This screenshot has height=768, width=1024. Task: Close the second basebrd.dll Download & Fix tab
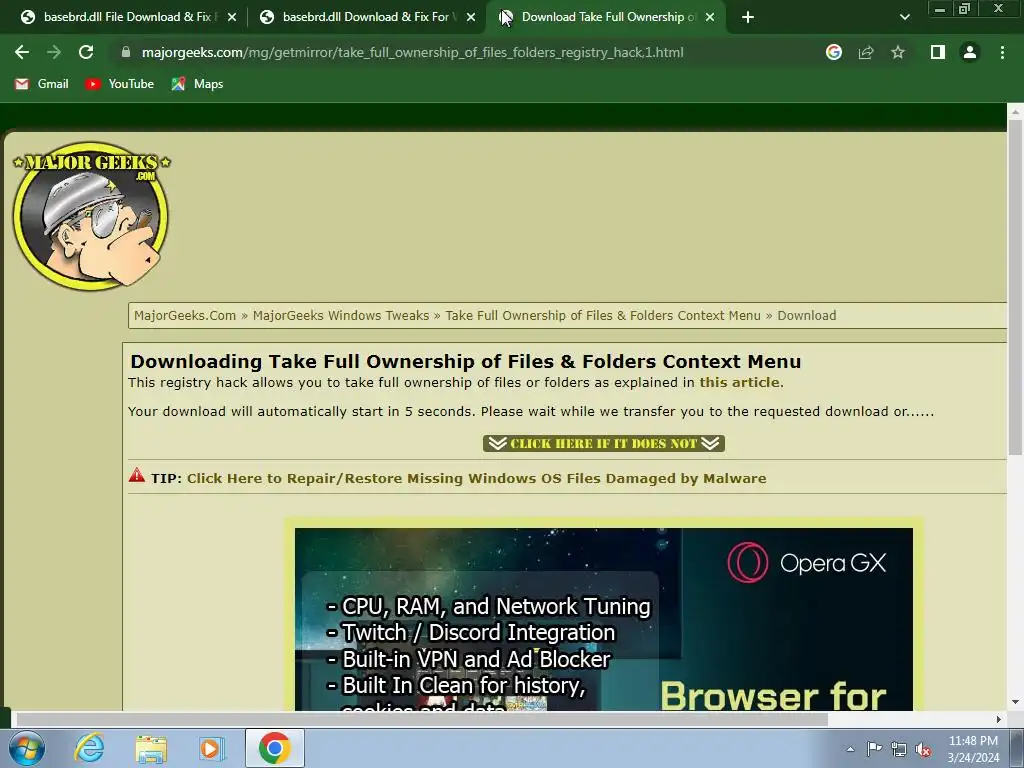point(471,17)
